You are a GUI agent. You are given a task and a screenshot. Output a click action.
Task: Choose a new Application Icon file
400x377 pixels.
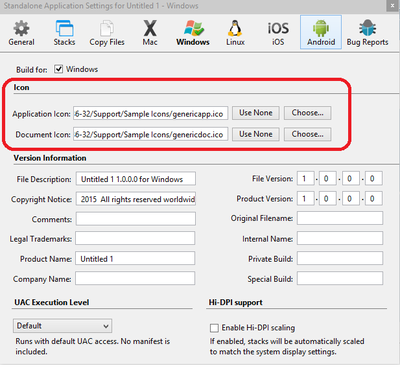[x=307, y=113]
